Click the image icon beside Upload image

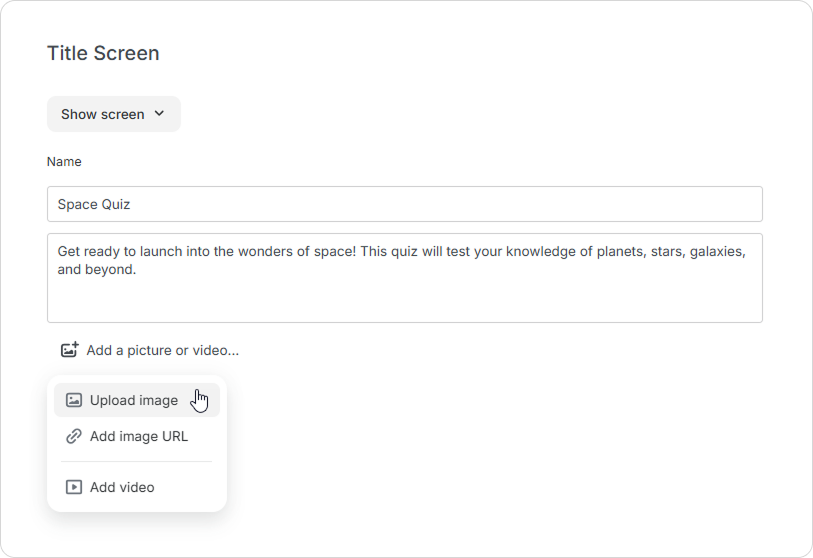point(74,400)
